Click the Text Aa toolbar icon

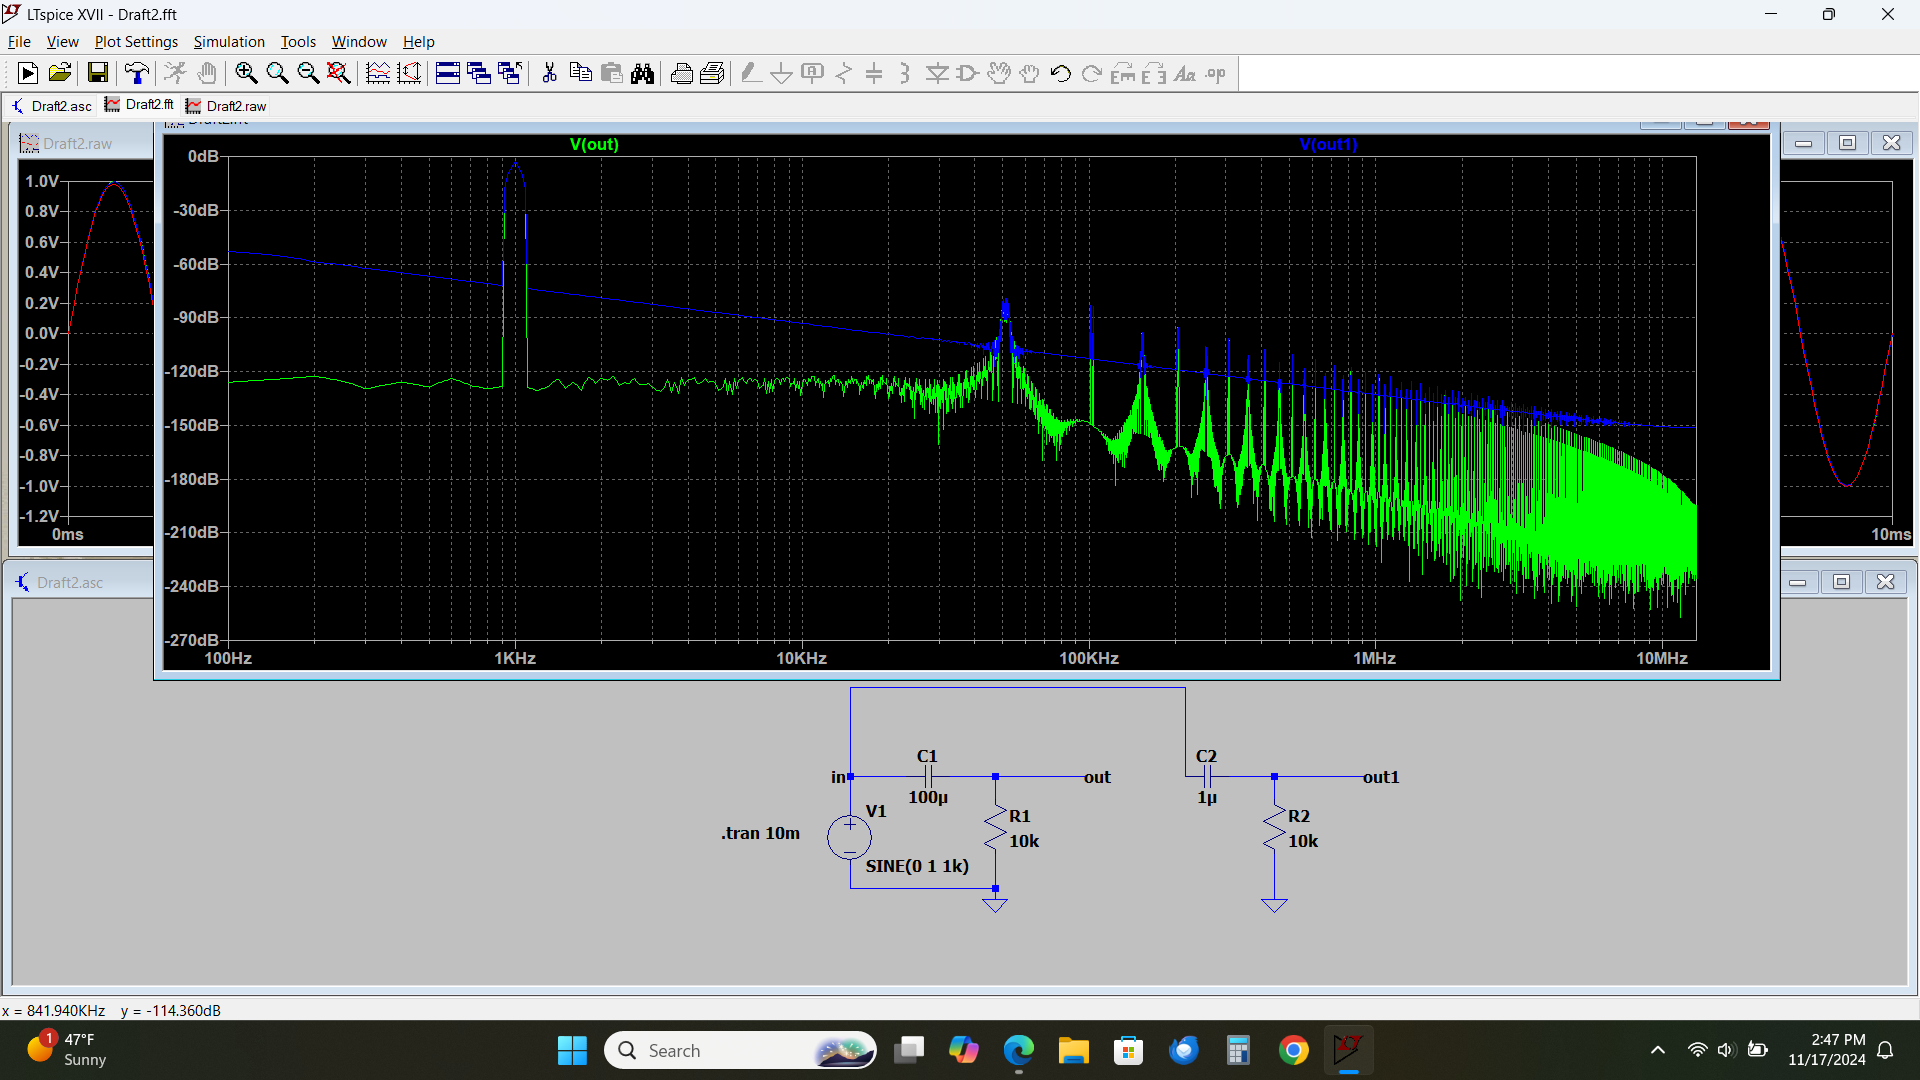(x=1185, y=73)
